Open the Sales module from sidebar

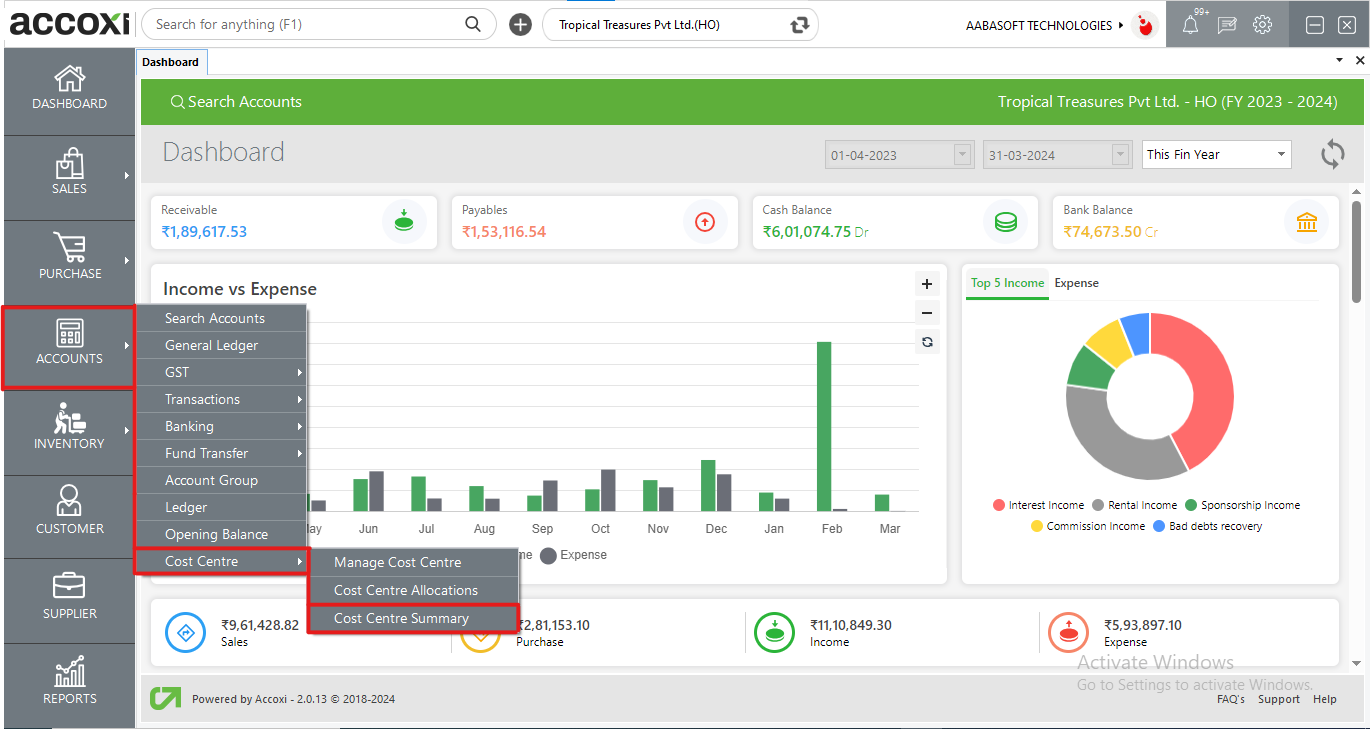coord(68,177)
